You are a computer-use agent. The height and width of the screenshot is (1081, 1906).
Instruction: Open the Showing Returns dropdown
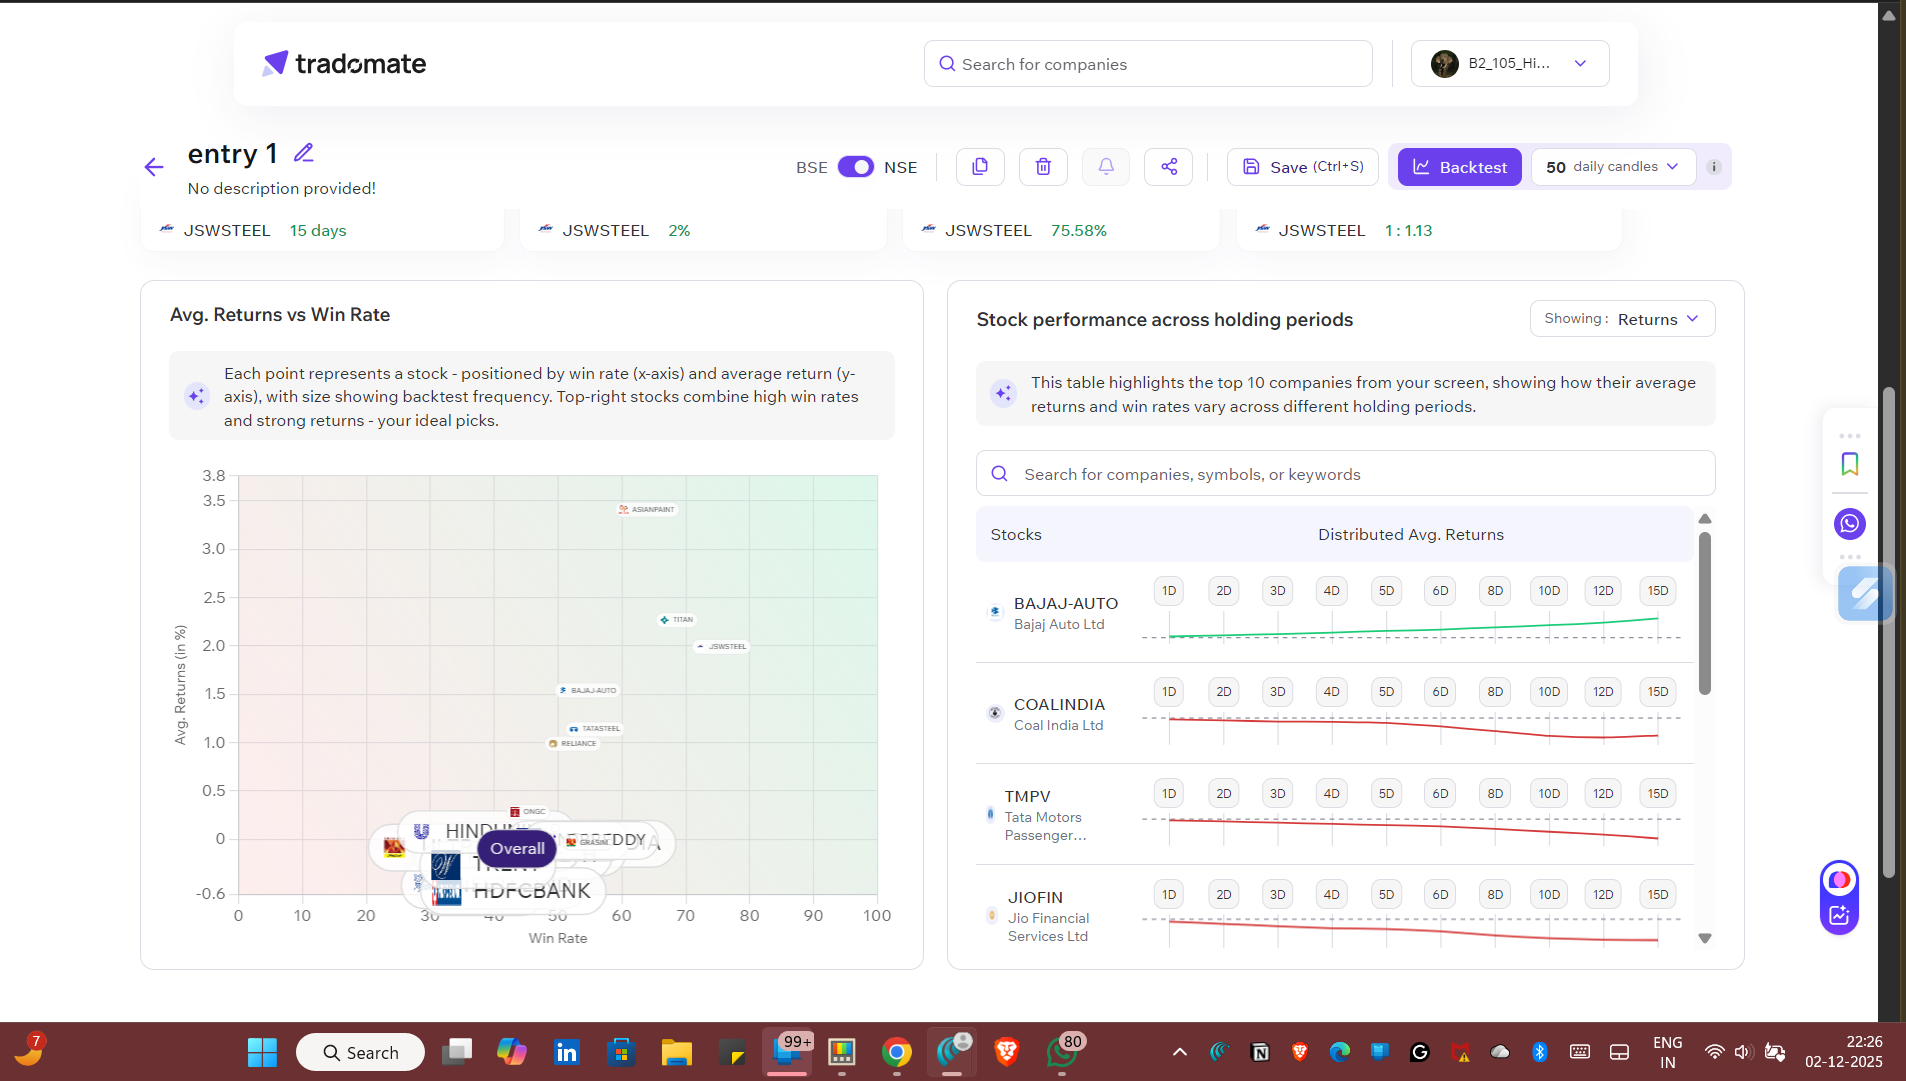[1622, 319]
